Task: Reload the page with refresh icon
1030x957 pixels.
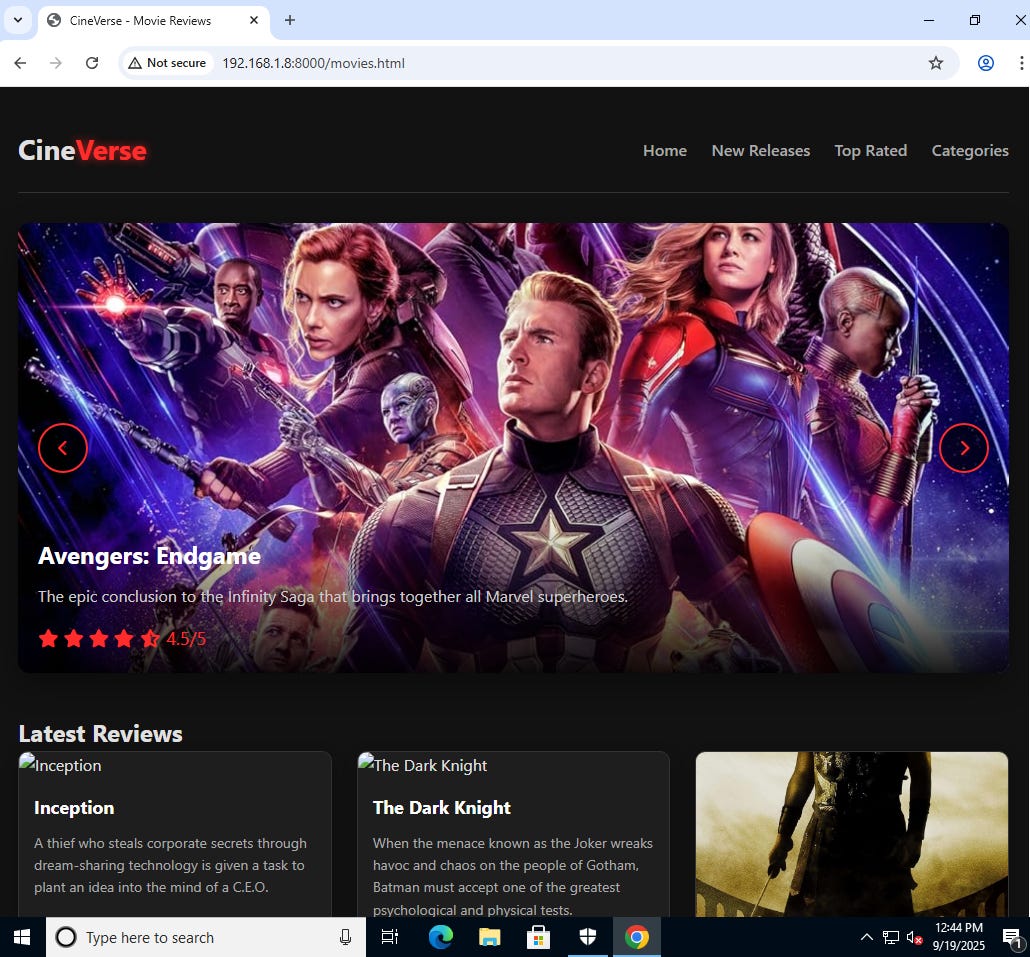Action: [92, 63]
